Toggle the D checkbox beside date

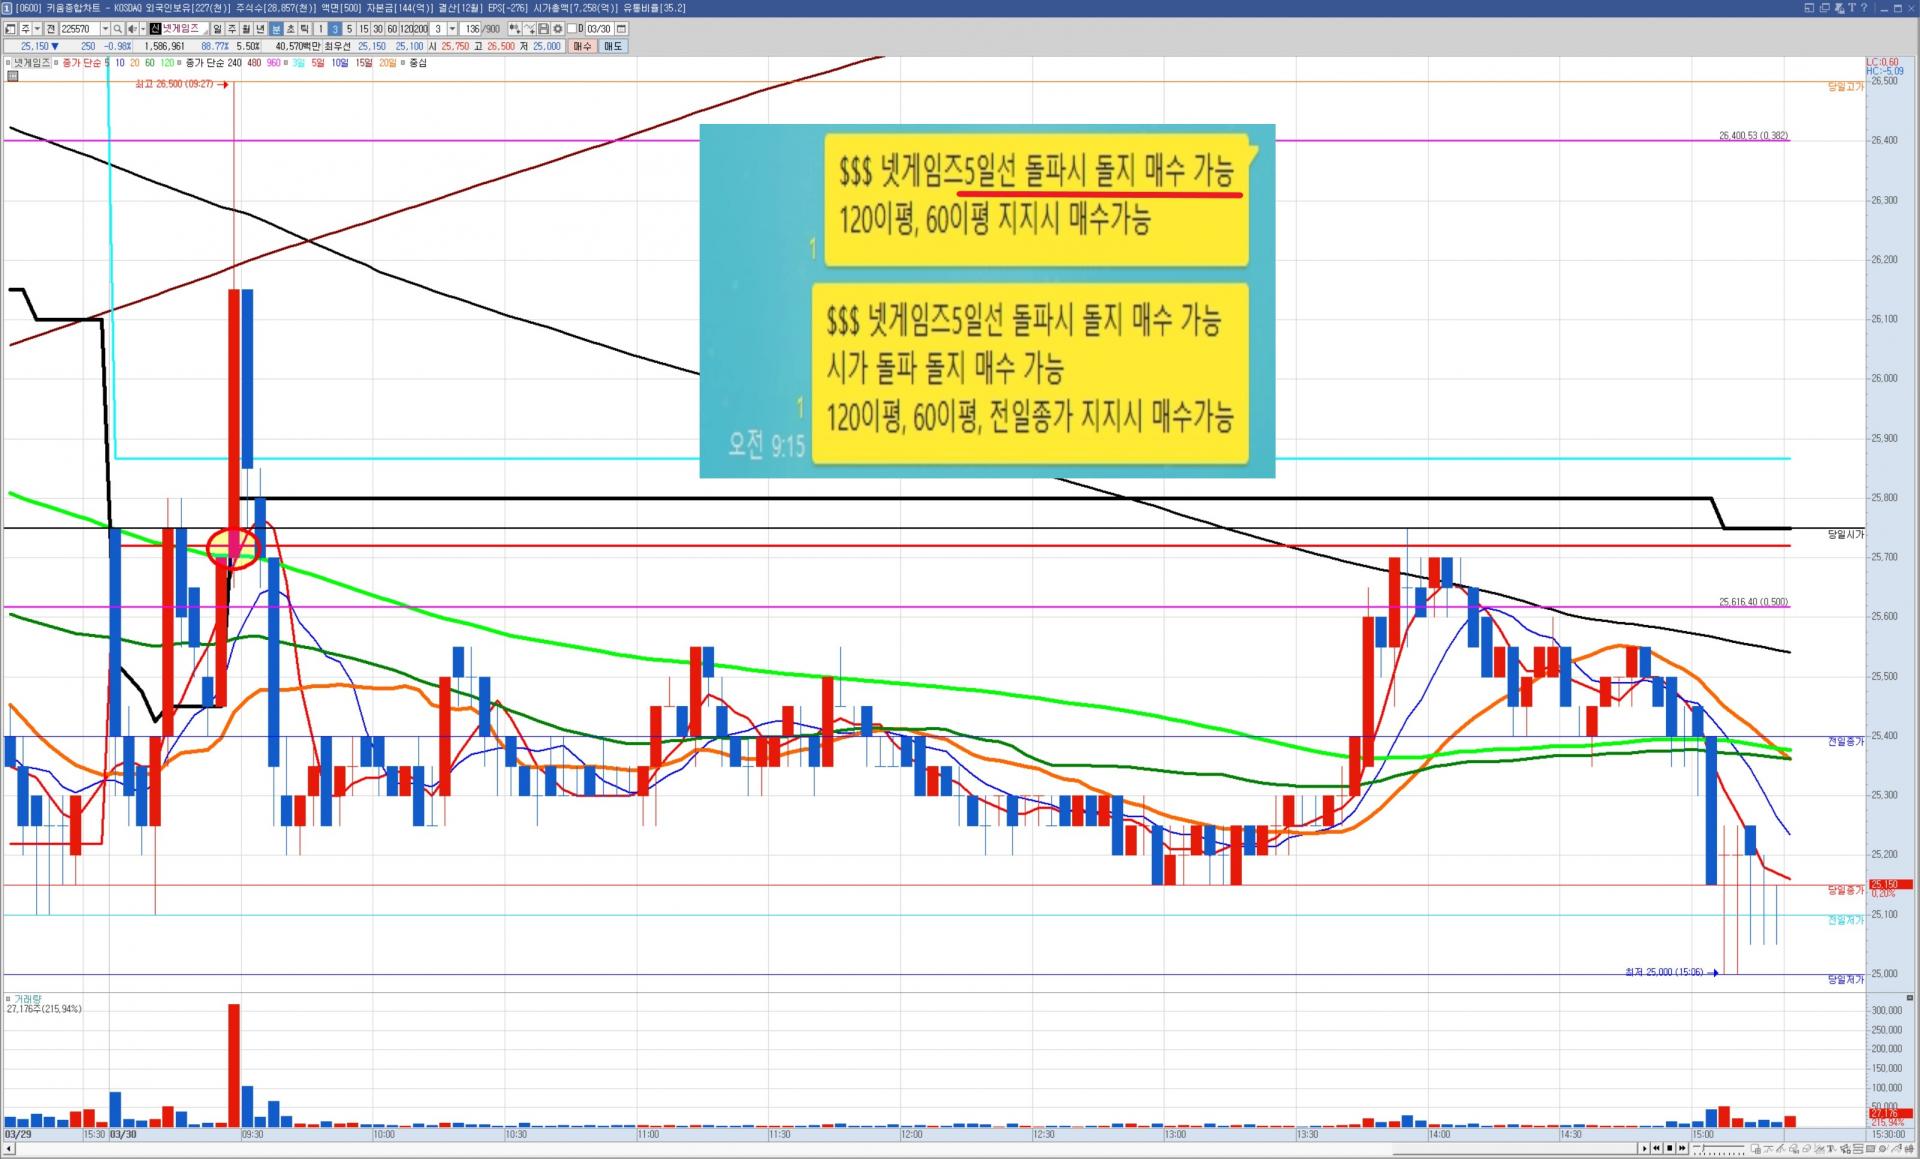(572, 29)
